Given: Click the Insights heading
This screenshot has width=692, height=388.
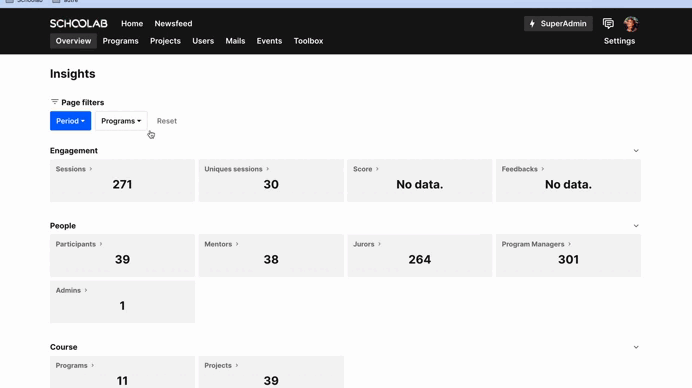Looking at the screenshot, I should [72, 74].
